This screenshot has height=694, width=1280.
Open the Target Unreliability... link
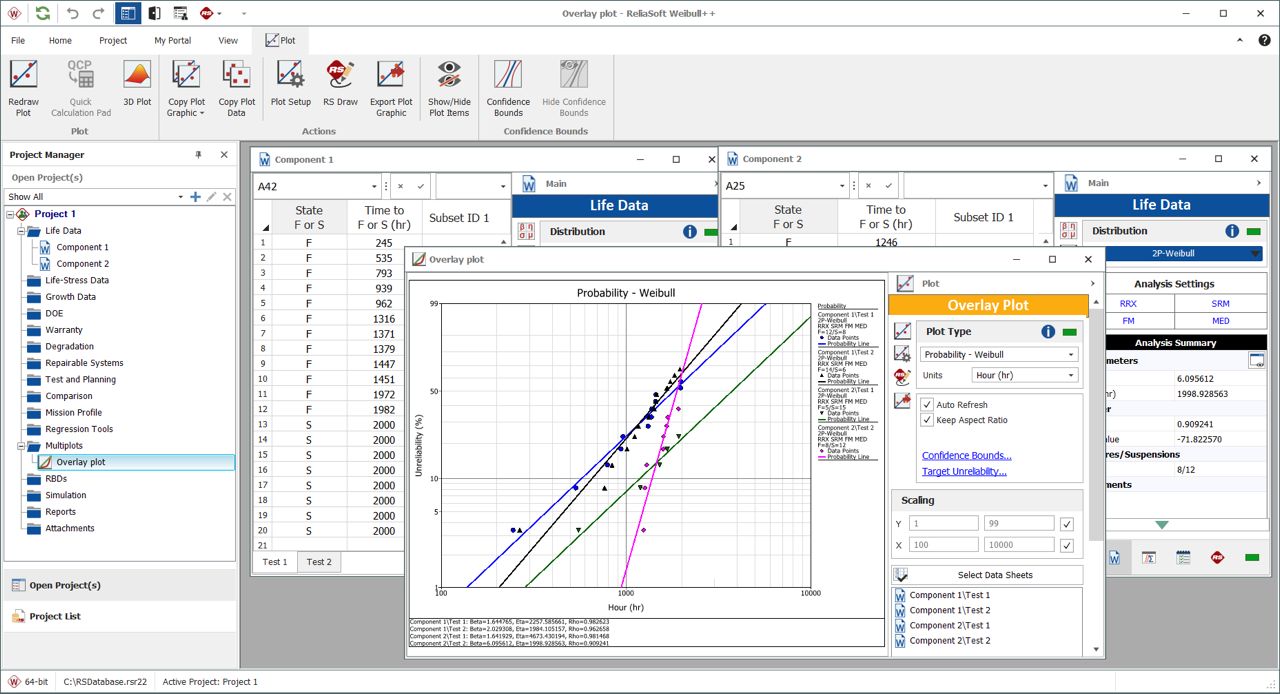pyautogui.click(x=964, y=471)
